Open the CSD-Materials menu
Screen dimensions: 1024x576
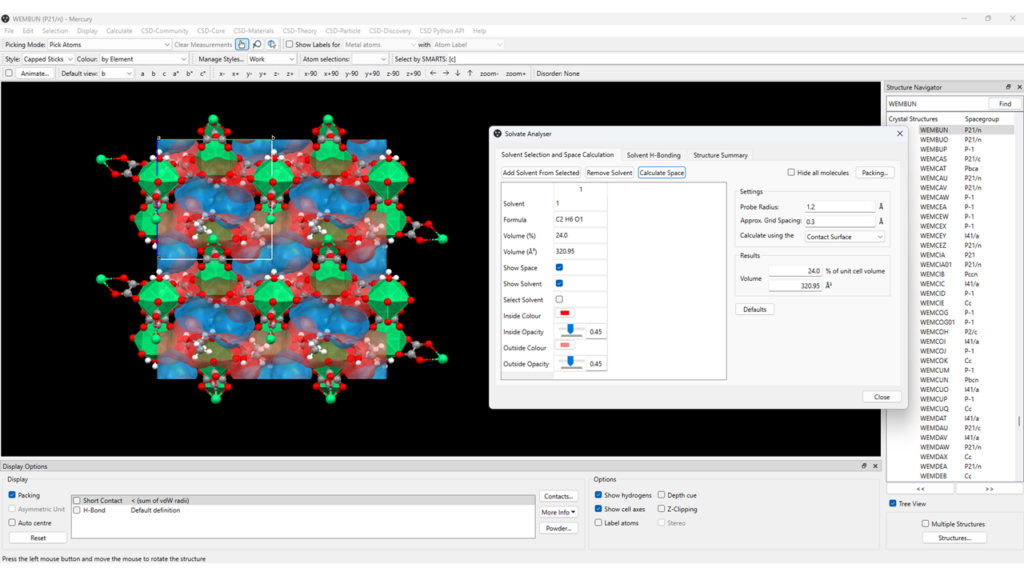point(254,31)
